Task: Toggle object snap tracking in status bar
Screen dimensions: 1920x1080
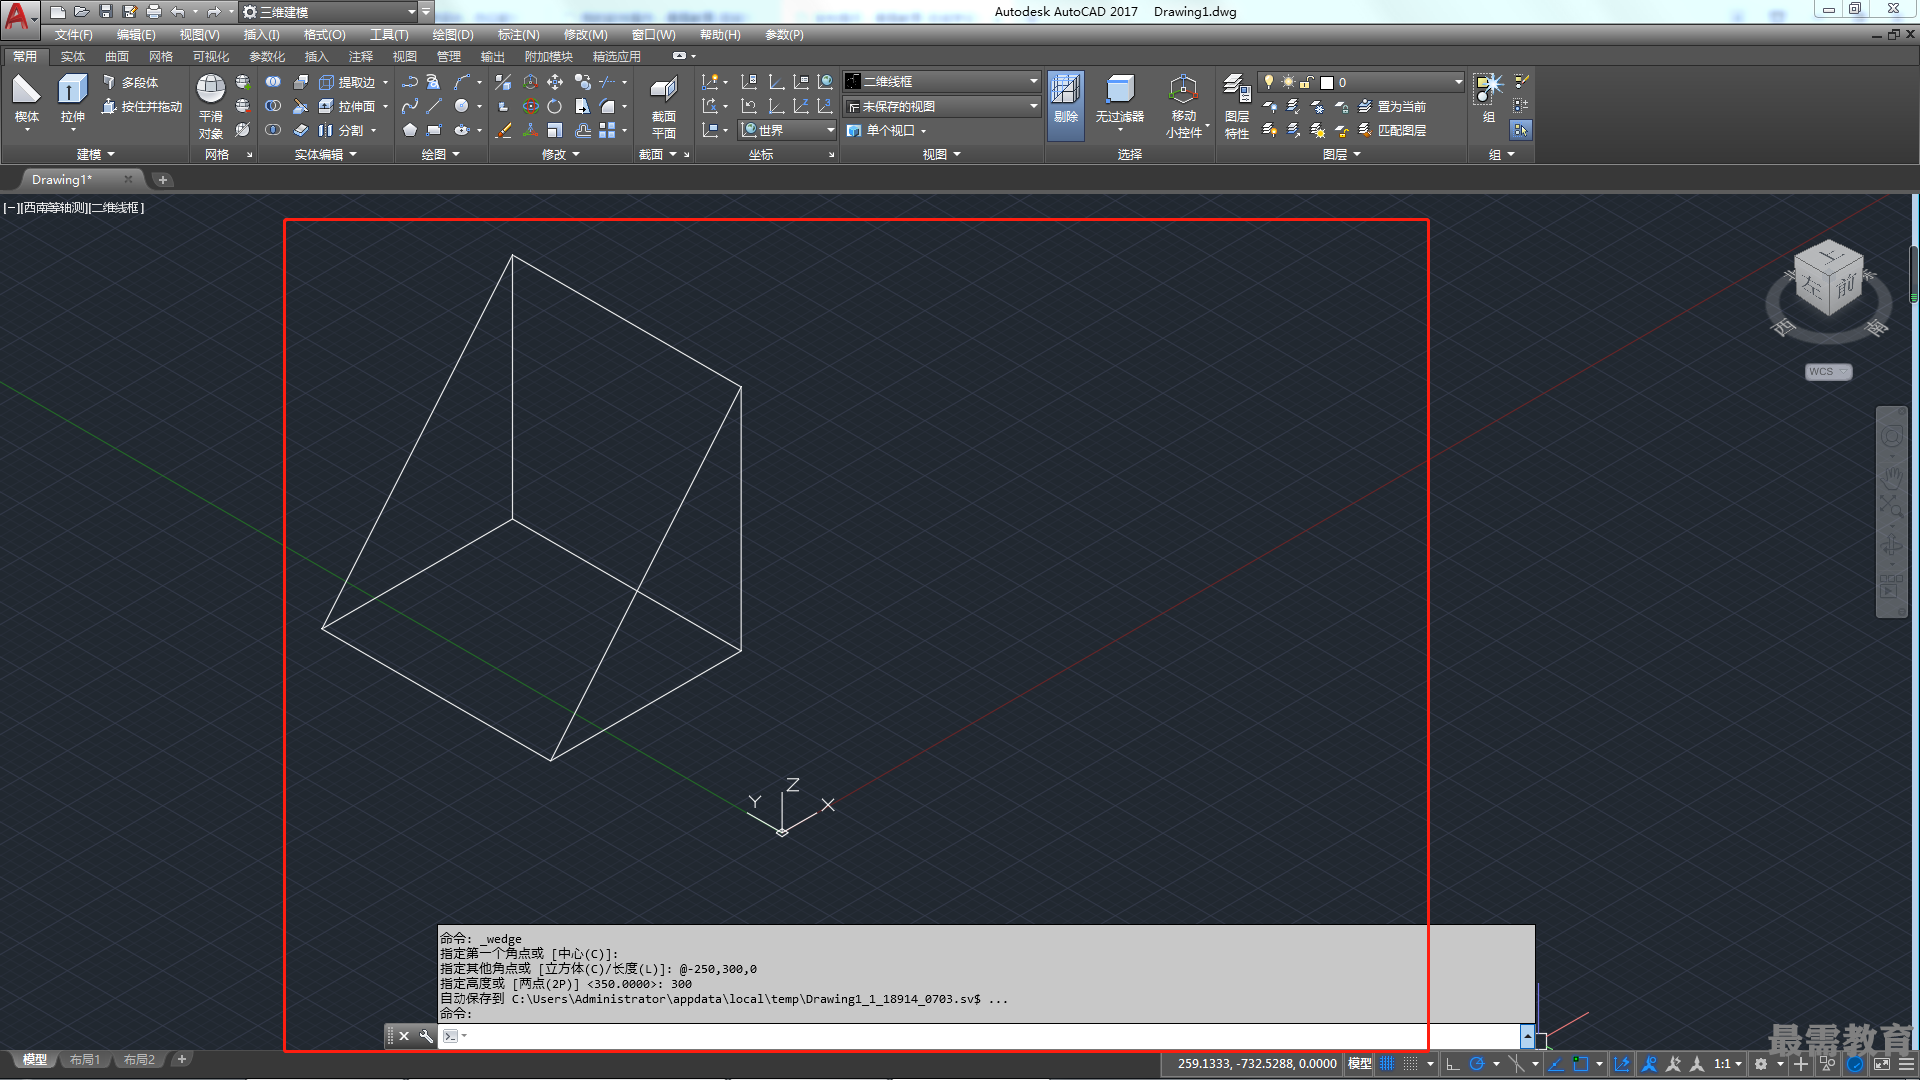Action: click(x=1555, y=1064)
